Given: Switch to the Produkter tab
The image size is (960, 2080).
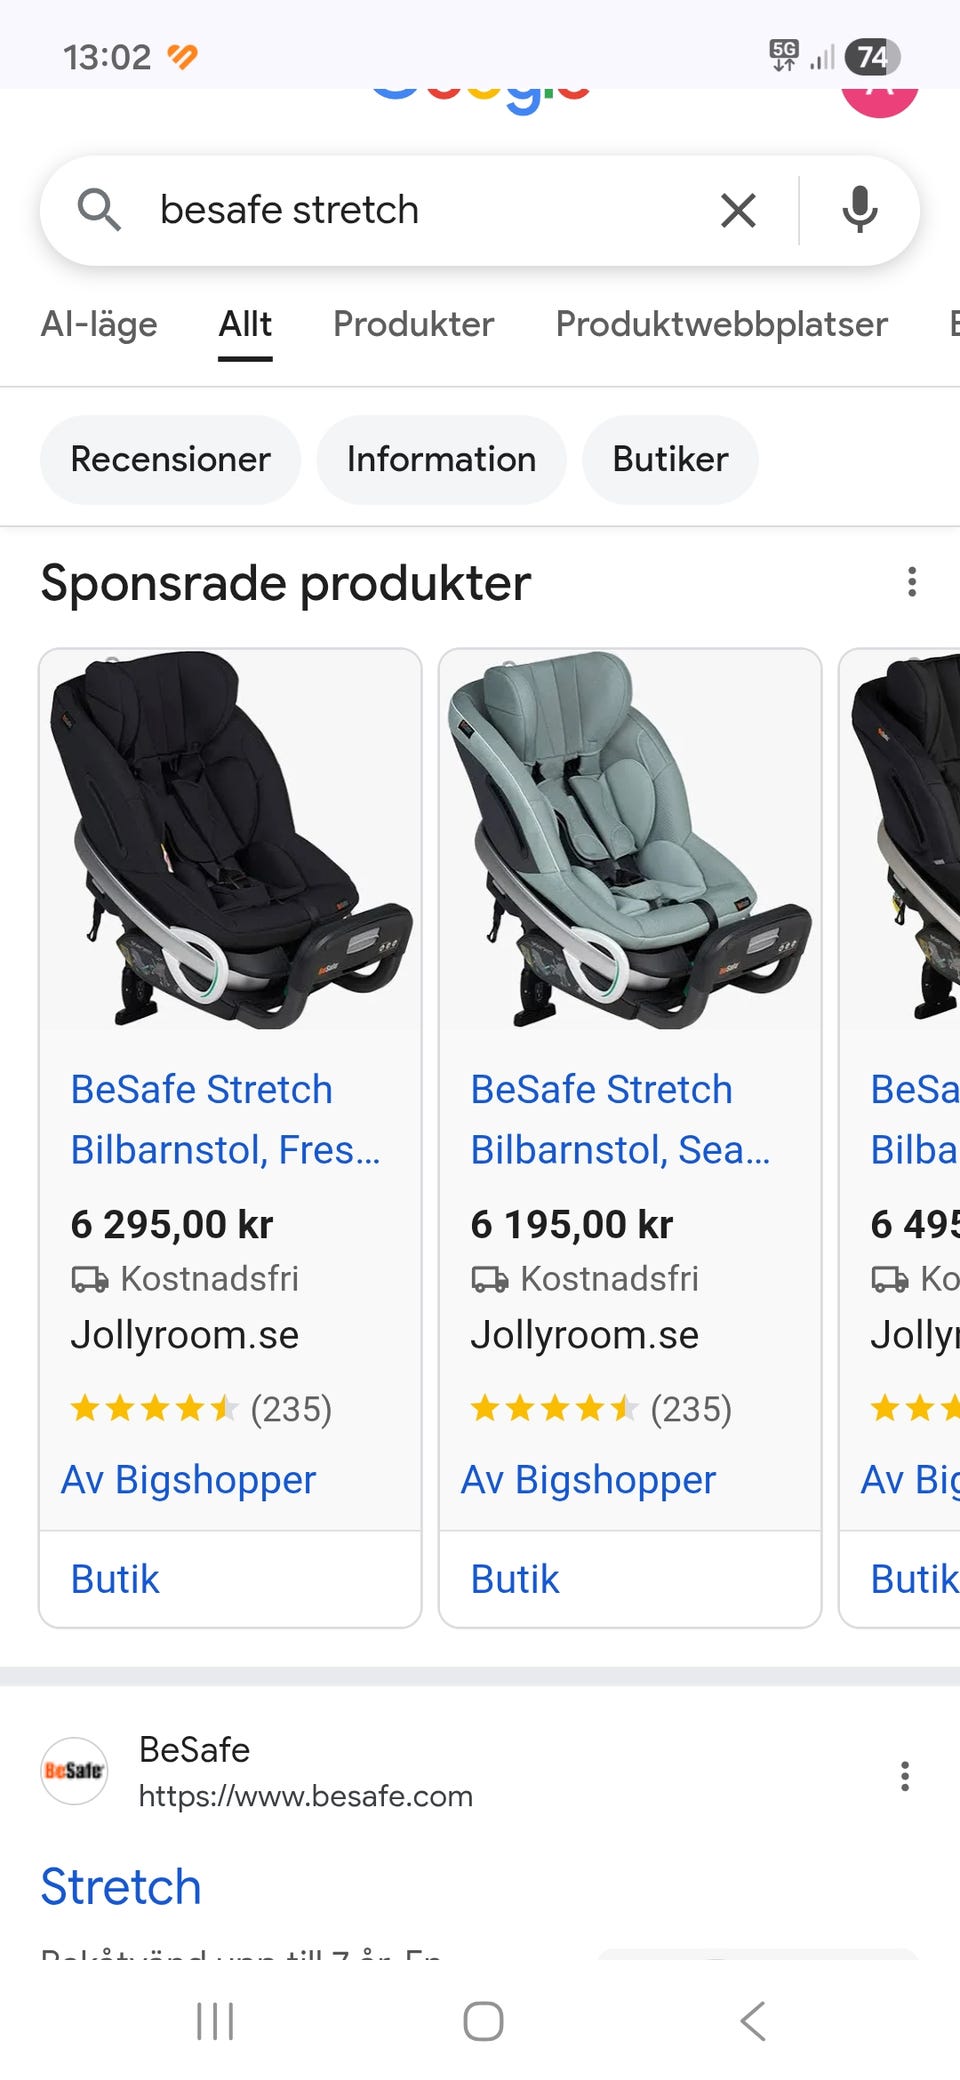Looking at the screenshot, I should coord(413,324).
